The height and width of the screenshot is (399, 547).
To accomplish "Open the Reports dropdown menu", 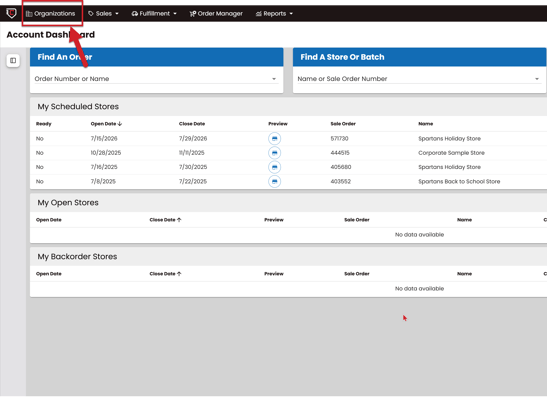I will pyautogui.click(x=274, y=14).
